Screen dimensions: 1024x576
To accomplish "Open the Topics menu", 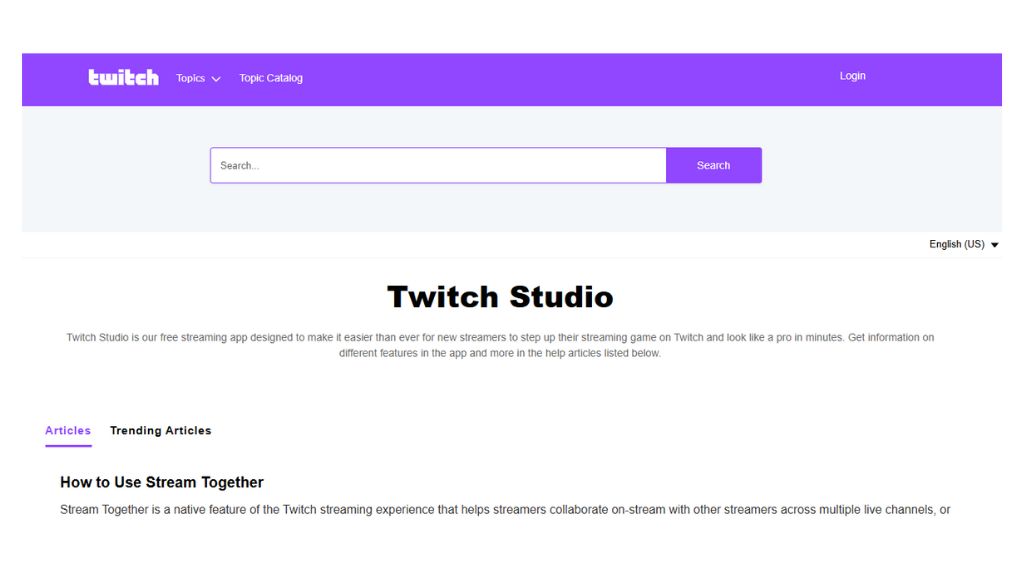I will [190, 78].
